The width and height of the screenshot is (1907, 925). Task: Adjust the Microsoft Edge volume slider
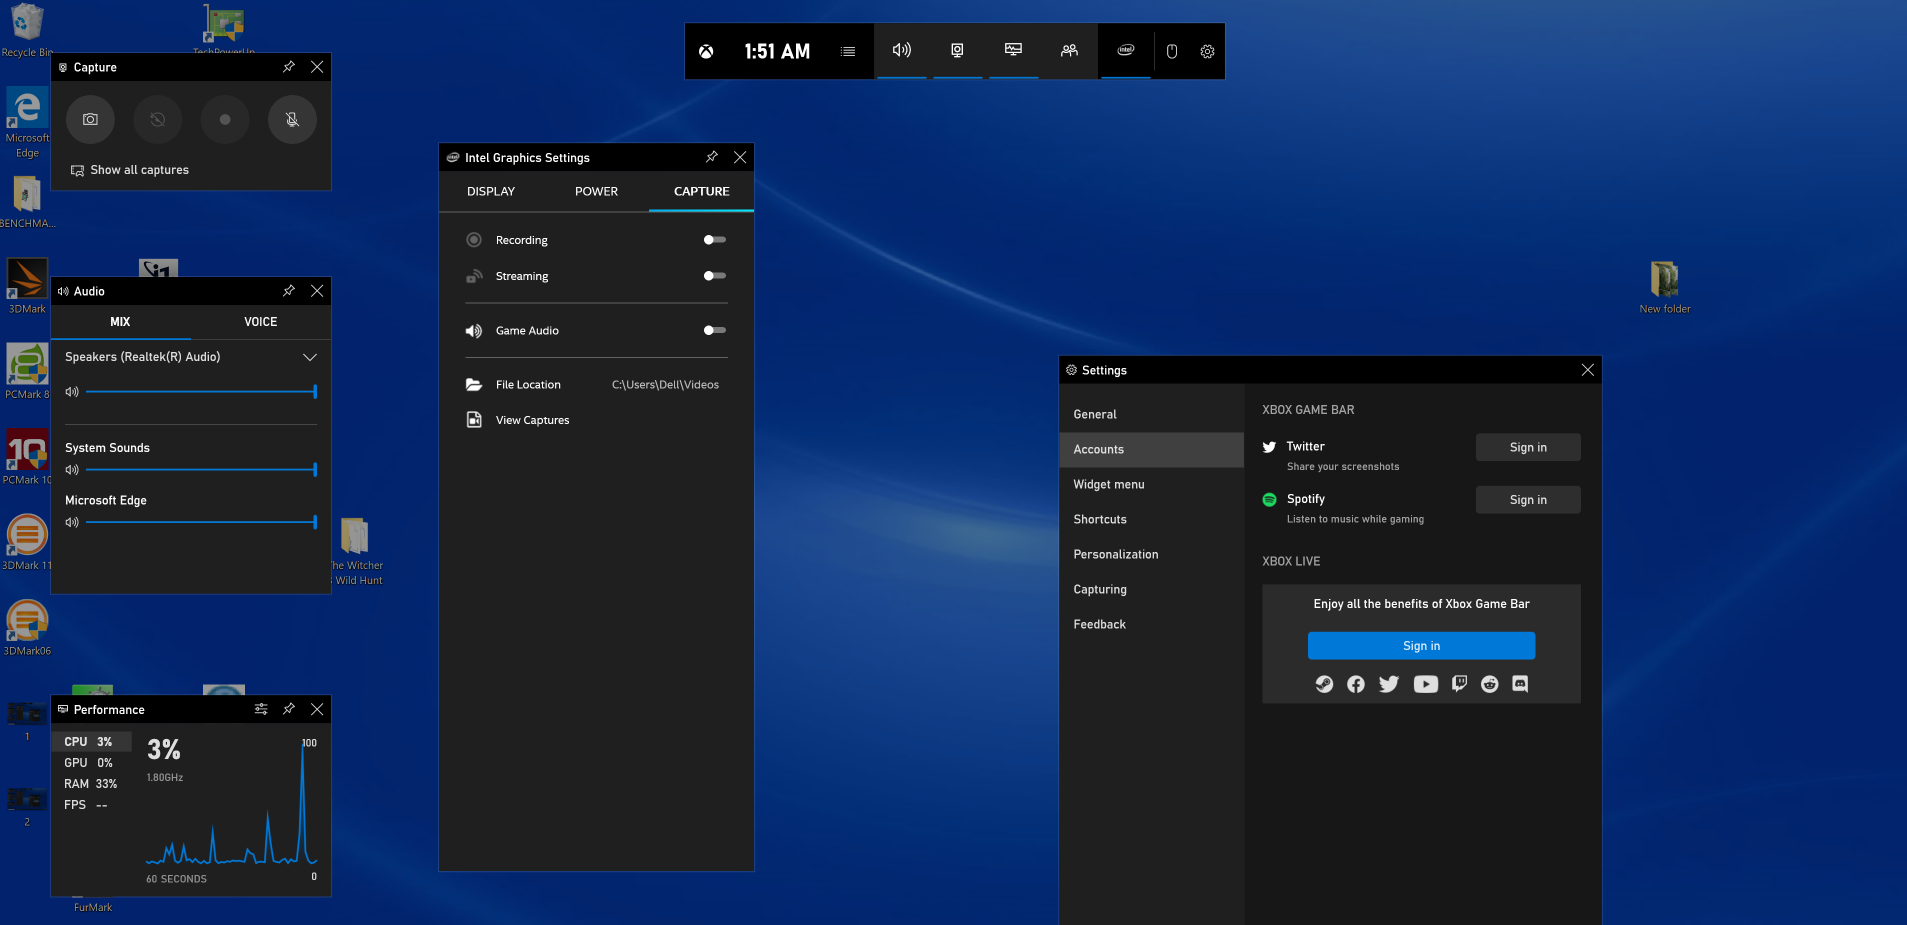pos(201,522)
